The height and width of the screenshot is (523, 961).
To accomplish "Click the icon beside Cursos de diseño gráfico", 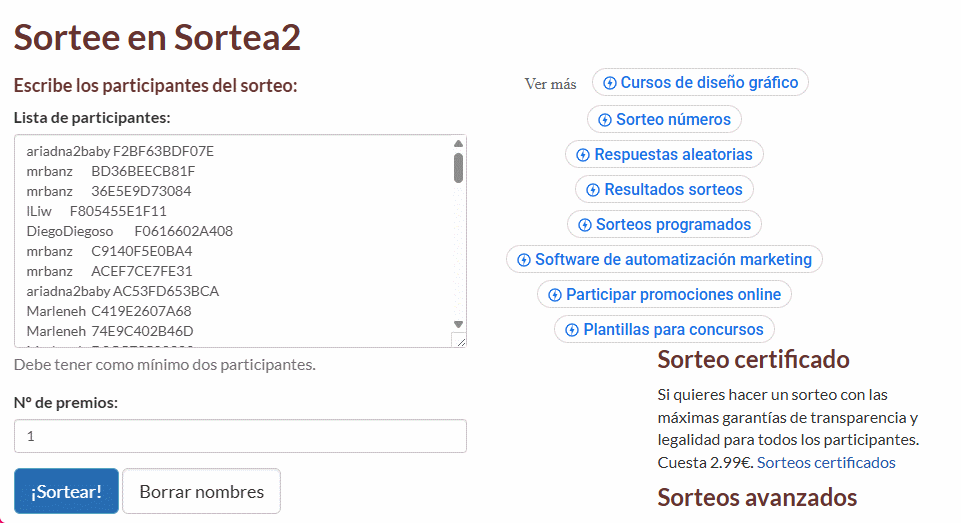I will point(610,83).
